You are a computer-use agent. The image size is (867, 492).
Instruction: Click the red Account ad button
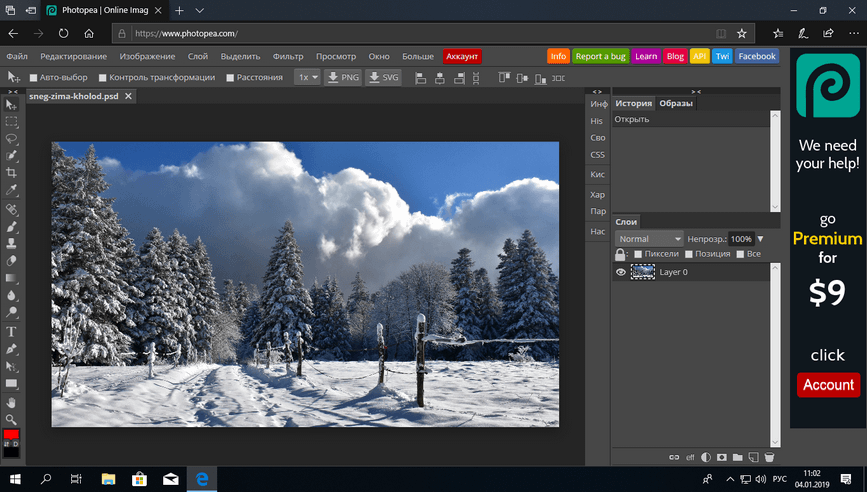pos(828,385)
